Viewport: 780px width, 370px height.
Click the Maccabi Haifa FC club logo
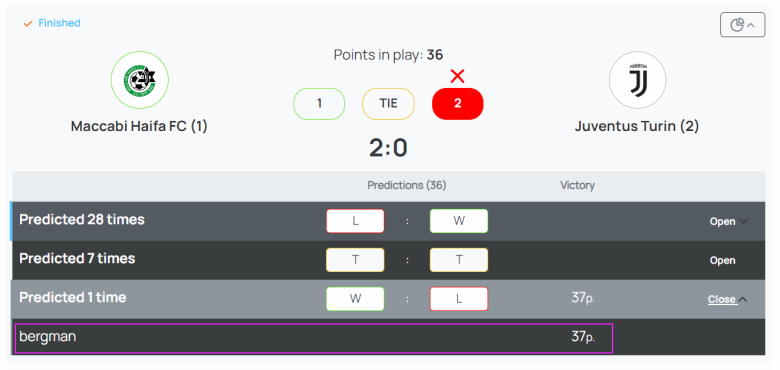pyautogui.click(x=140, y=80)
